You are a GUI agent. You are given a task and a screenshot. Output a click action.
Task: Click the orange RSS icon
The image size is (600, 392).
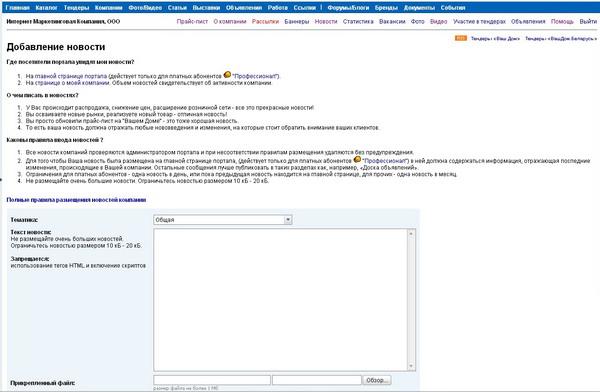tap(461, 38)
